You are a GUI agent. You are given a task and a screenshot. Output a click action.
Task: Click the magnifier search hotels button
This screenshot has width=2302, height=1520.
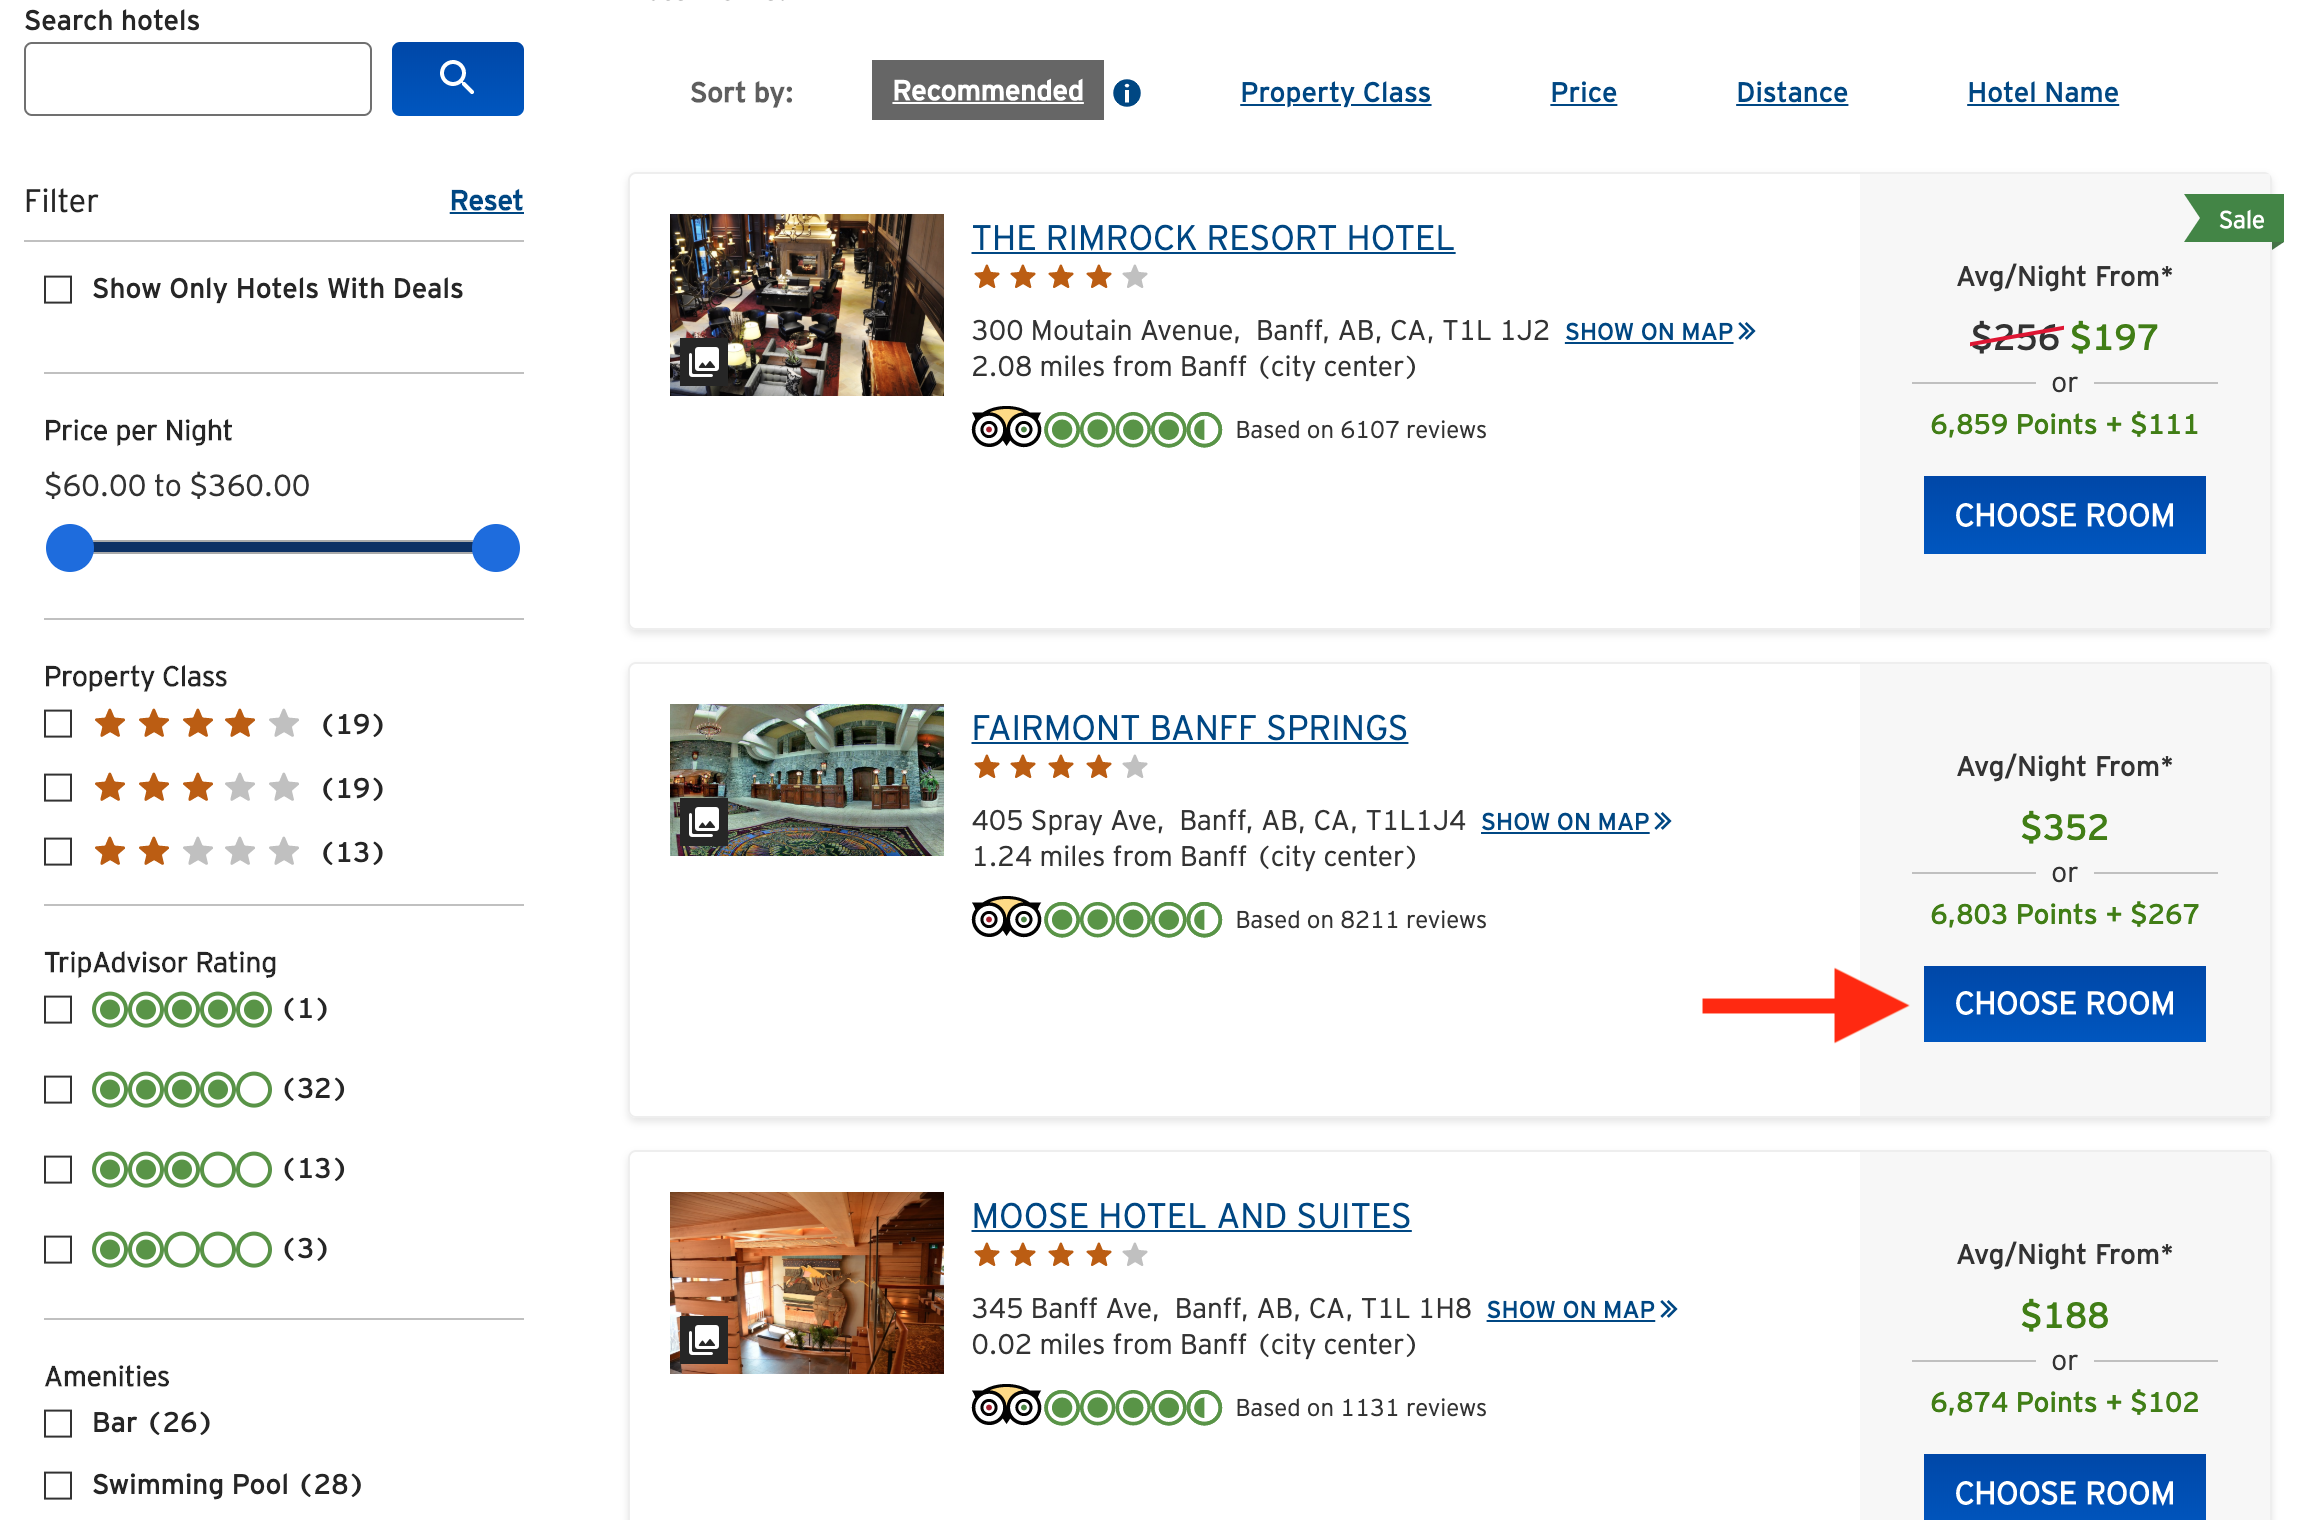[x=457, y=78]
